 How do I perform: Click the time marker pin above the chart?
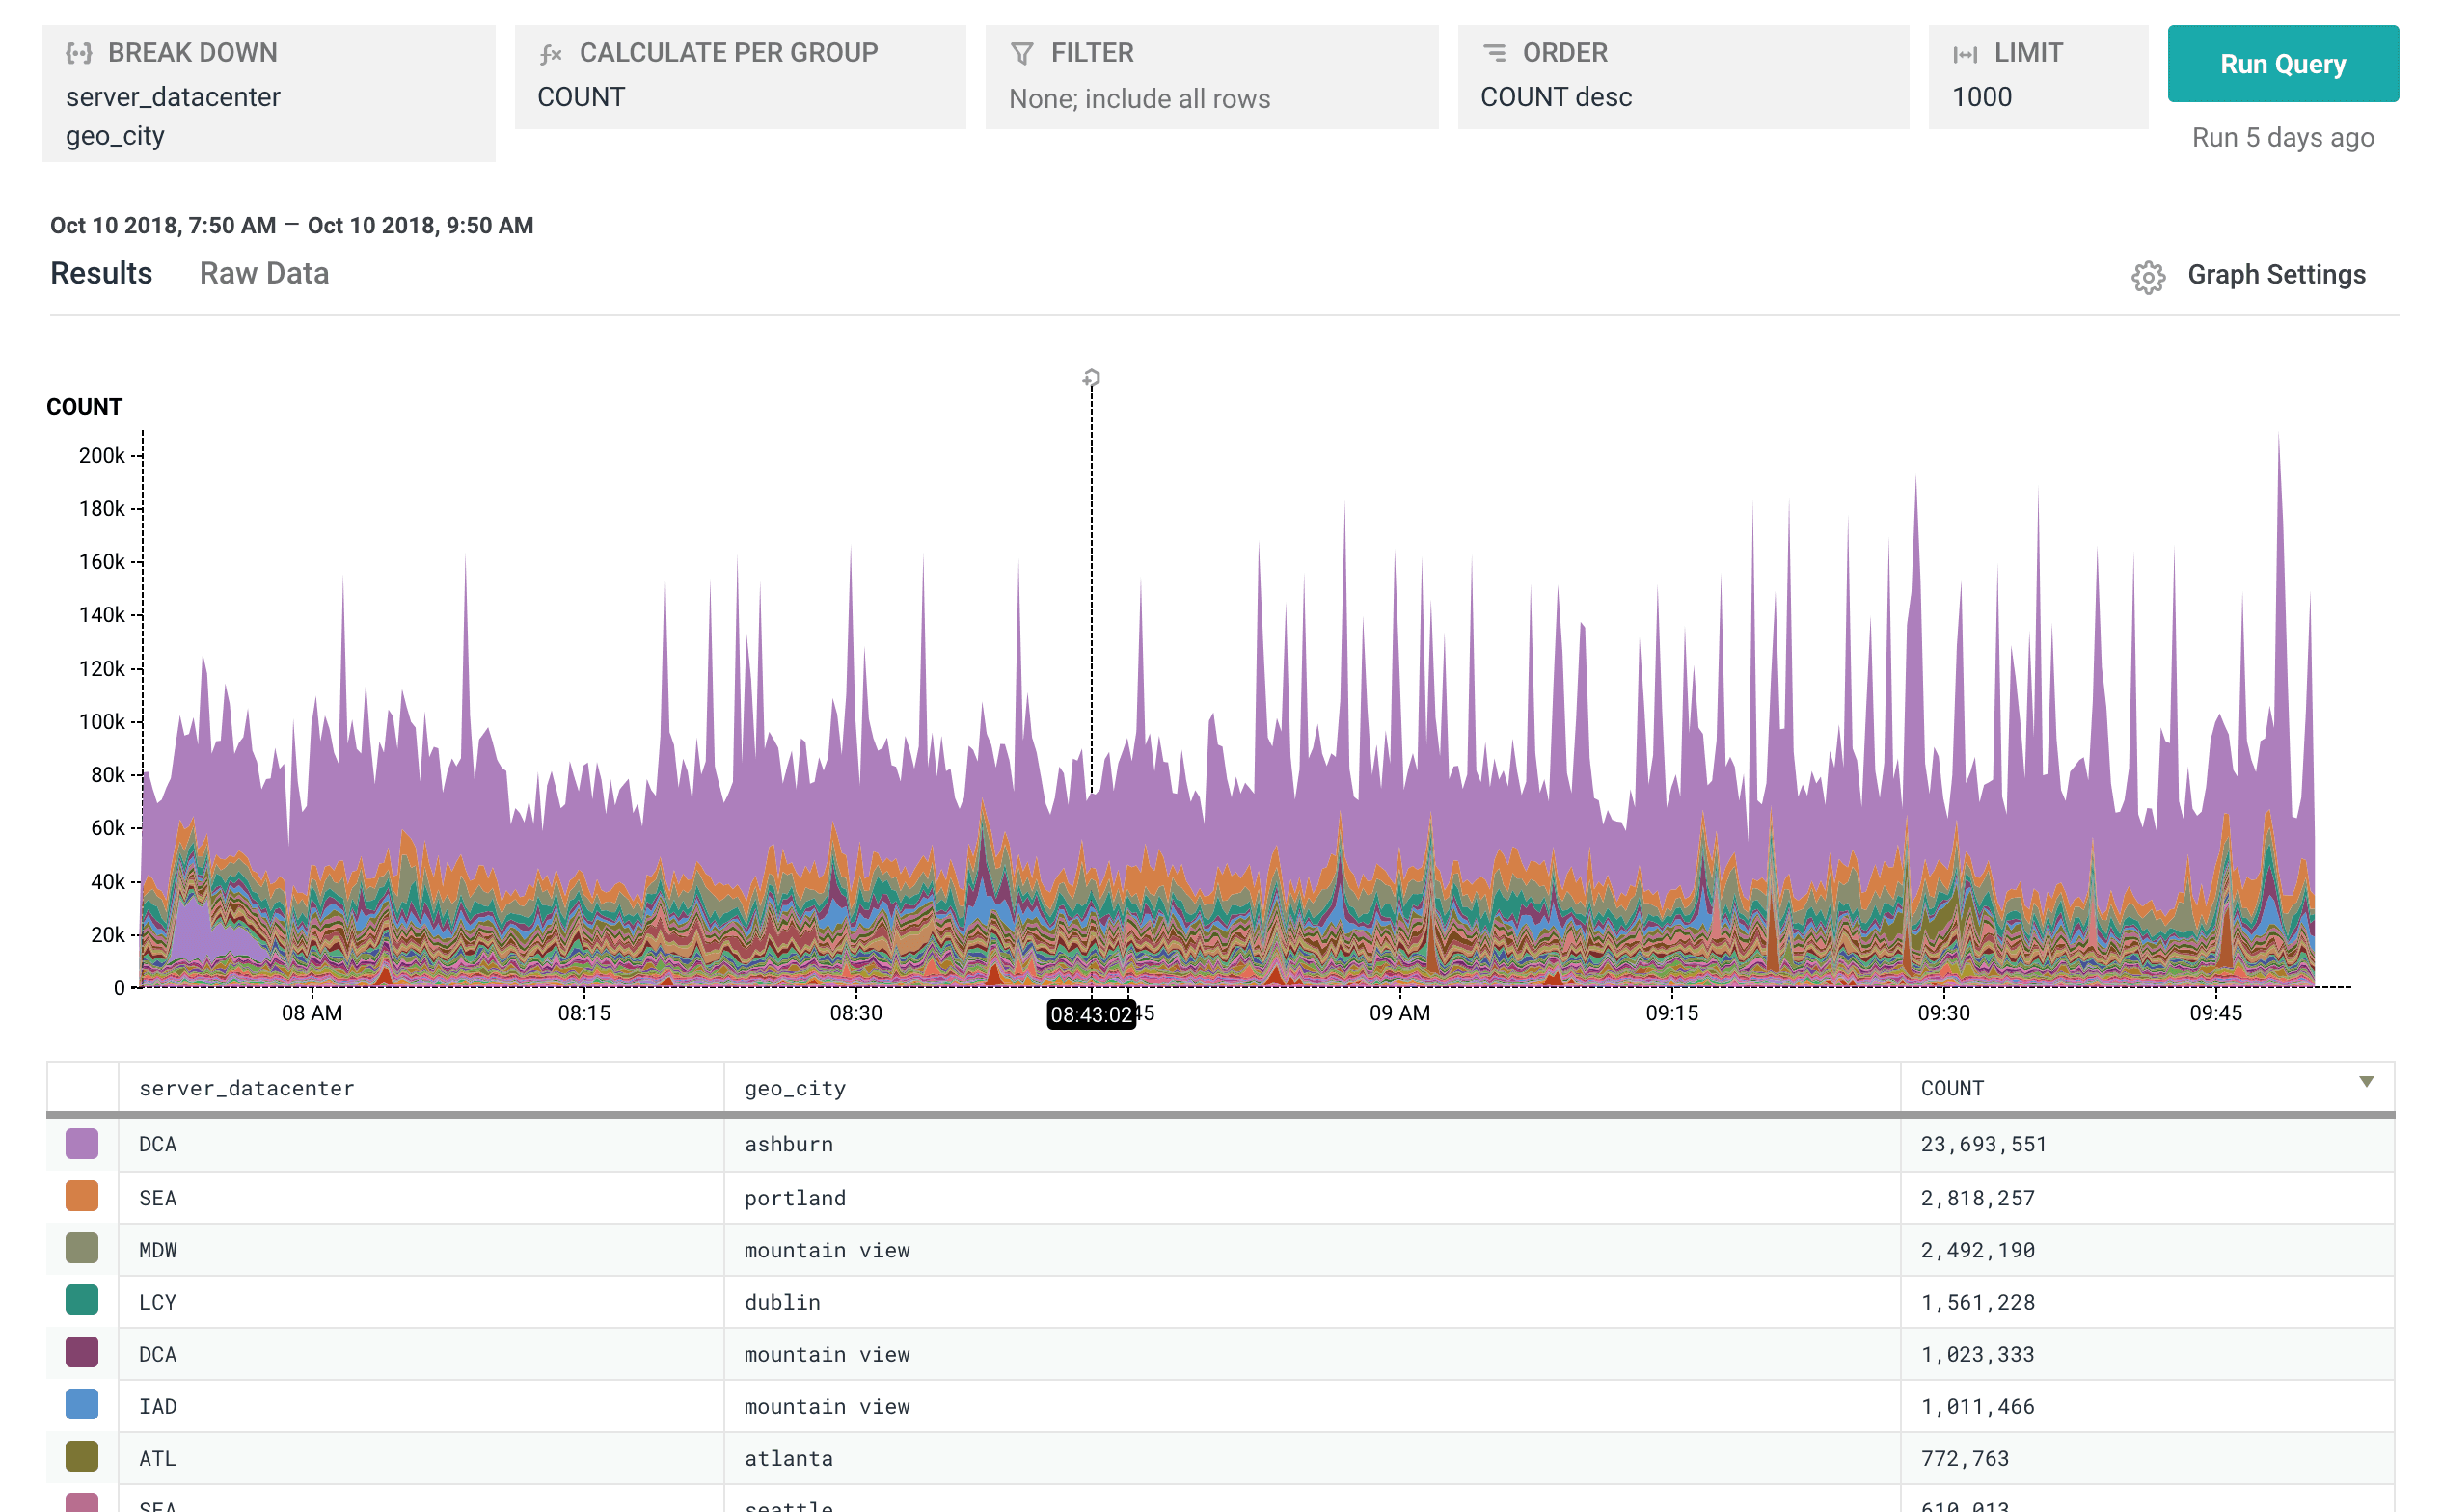pyautogui.click(x=1090, y=379)
